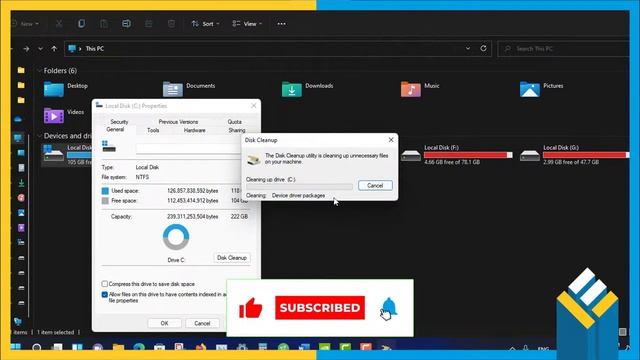Viewport: 640px width, 360px height.
Task: Click the gray Free space color swatch
Action: 105,201
